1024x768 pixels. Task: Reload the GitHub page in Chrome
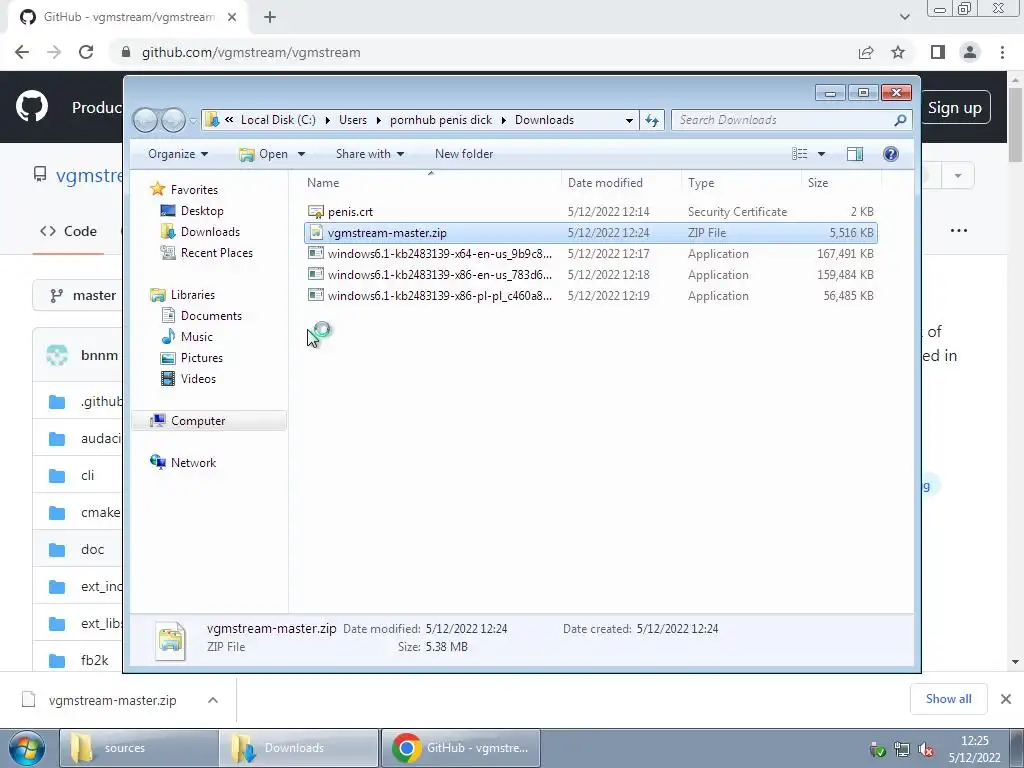pyautogui.click(x=86, y=52)
